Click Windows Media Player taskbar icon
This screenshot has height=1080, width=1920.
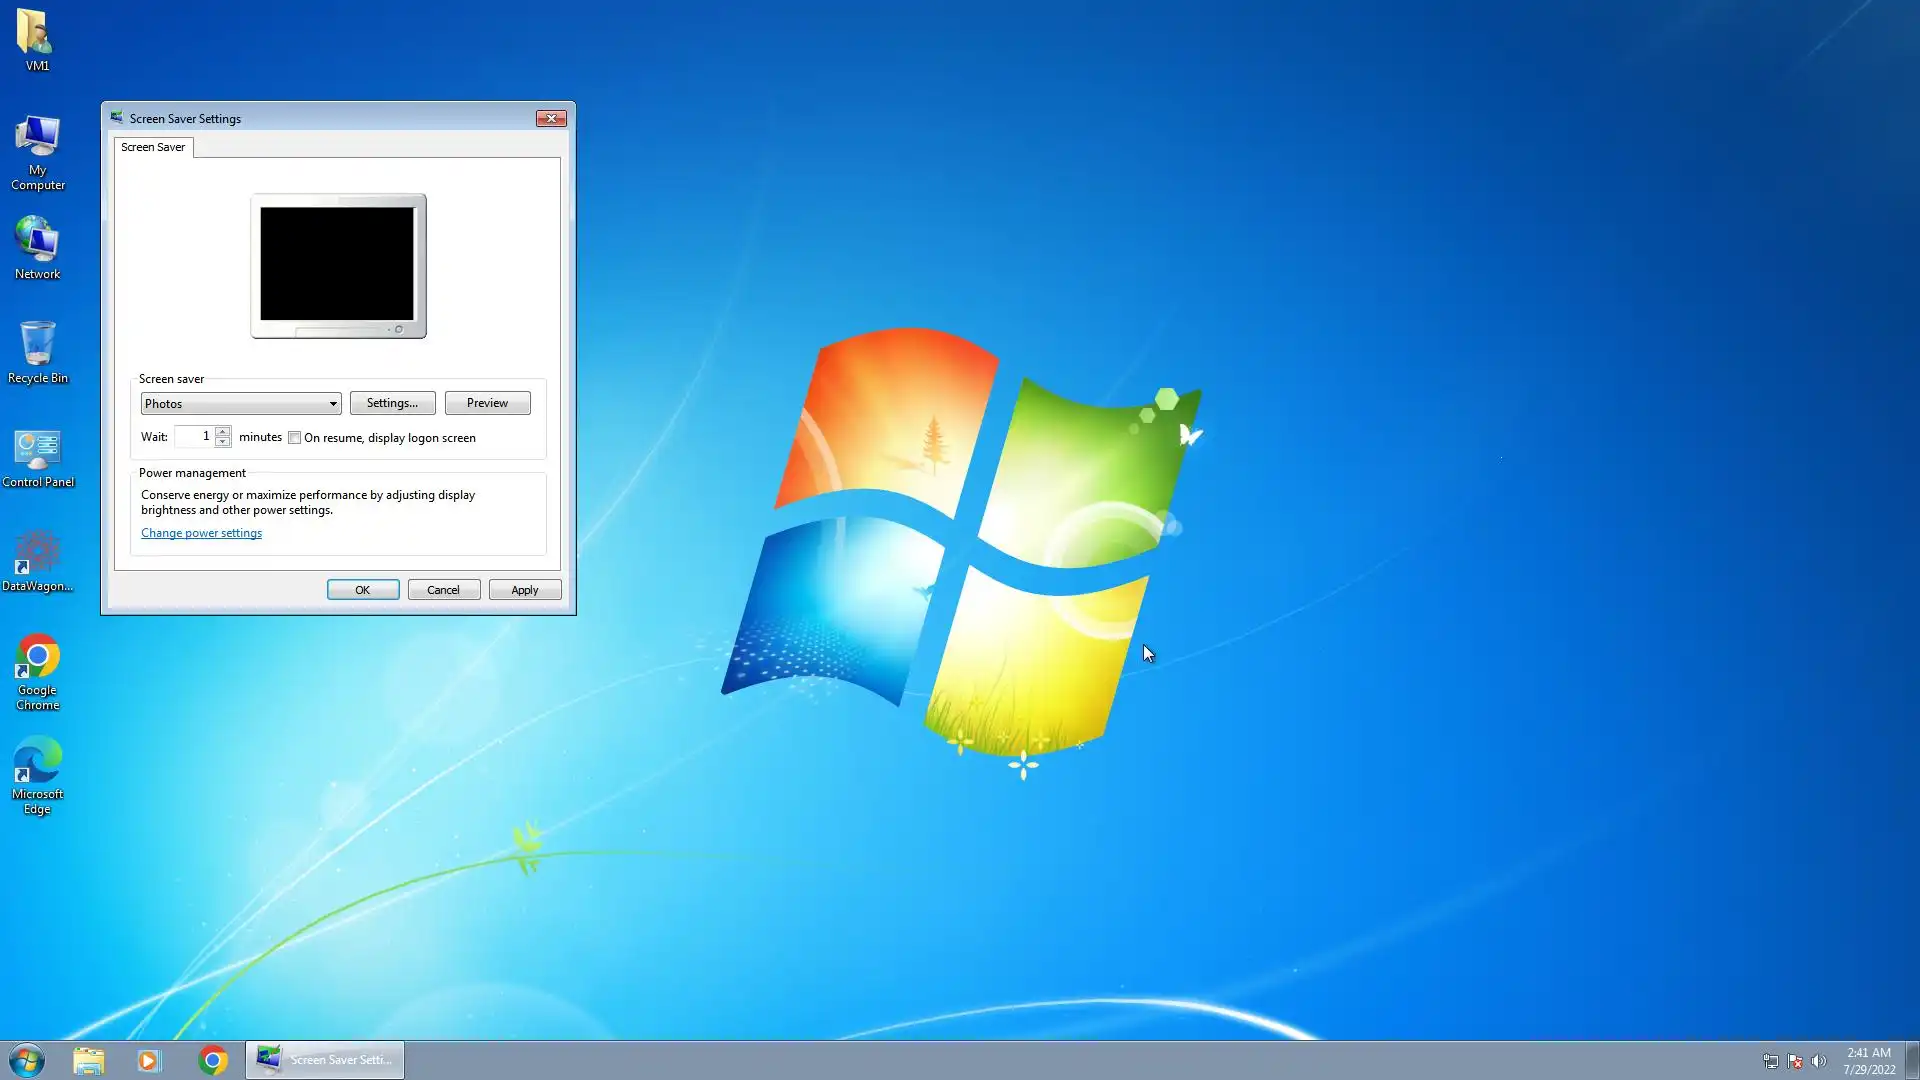pos(149,1060)
